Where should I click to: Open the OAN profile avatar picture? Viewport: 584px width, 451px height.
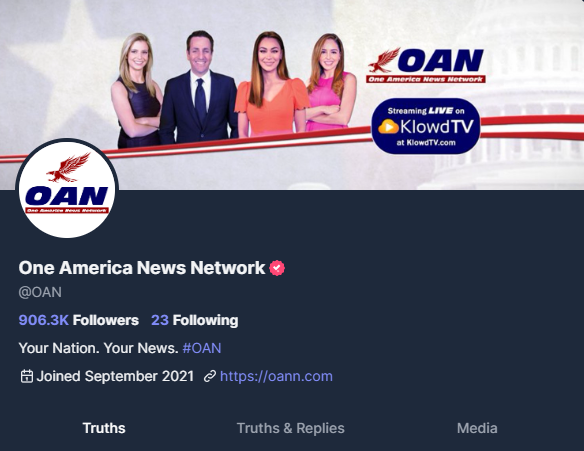[x=67, y=188]
